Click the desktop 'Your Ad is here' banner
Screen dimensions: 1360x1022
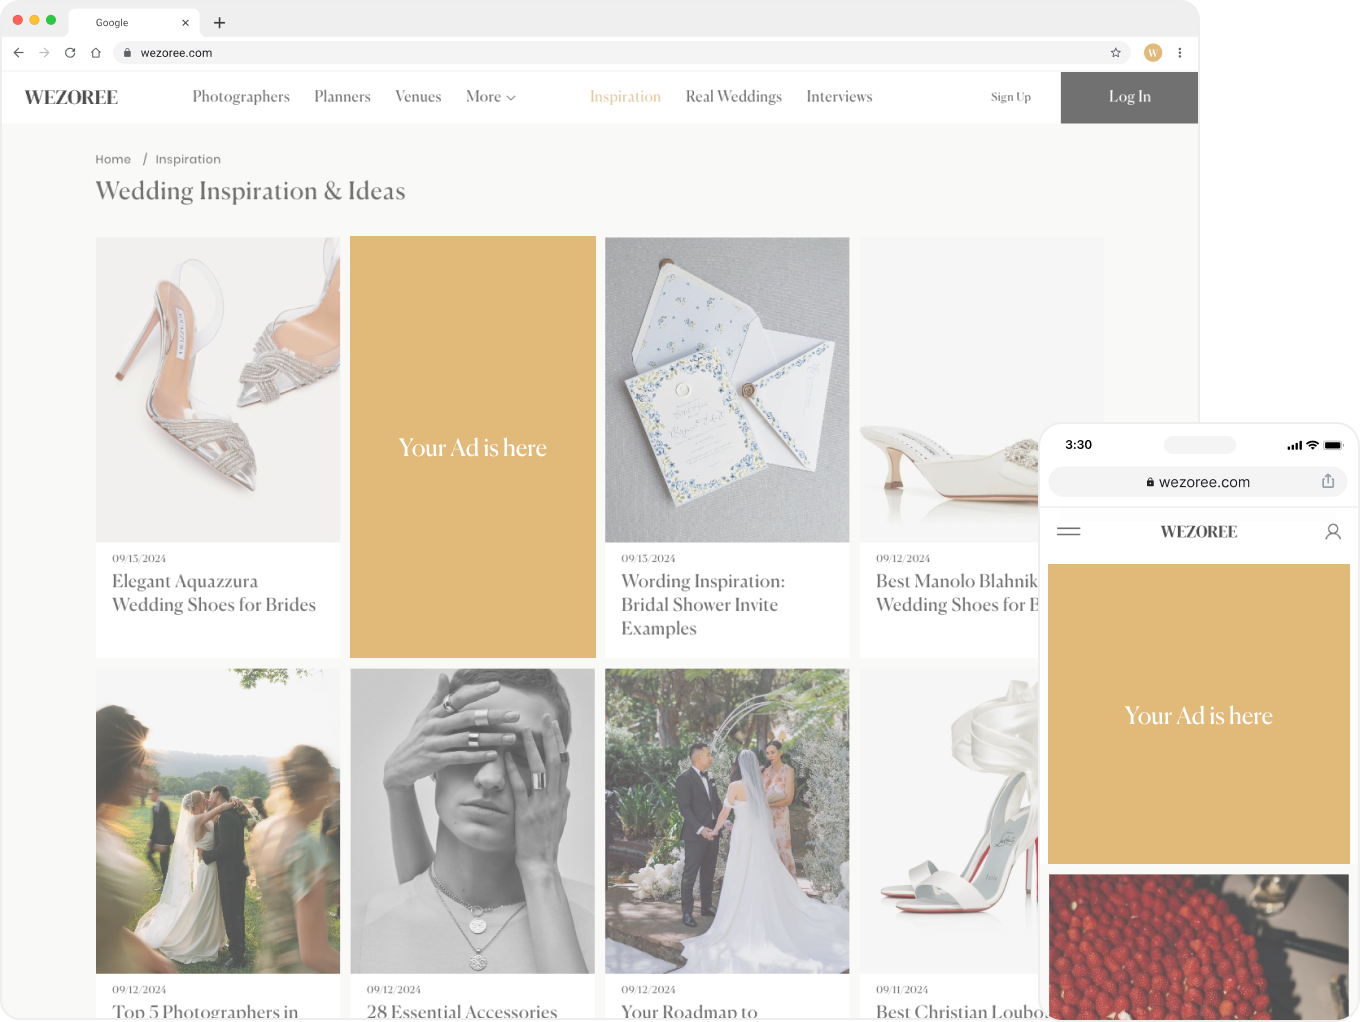coord(473,447)
